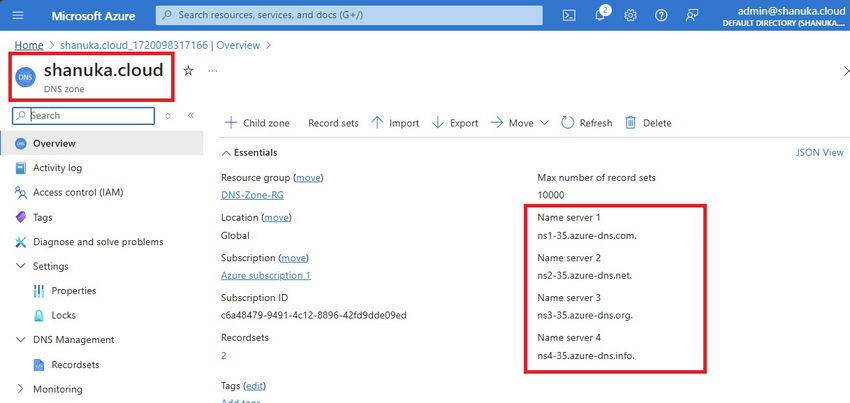Click the Microsoft Azure logo text
Viewport: 850px width, 403px height.
coord(93,16)
